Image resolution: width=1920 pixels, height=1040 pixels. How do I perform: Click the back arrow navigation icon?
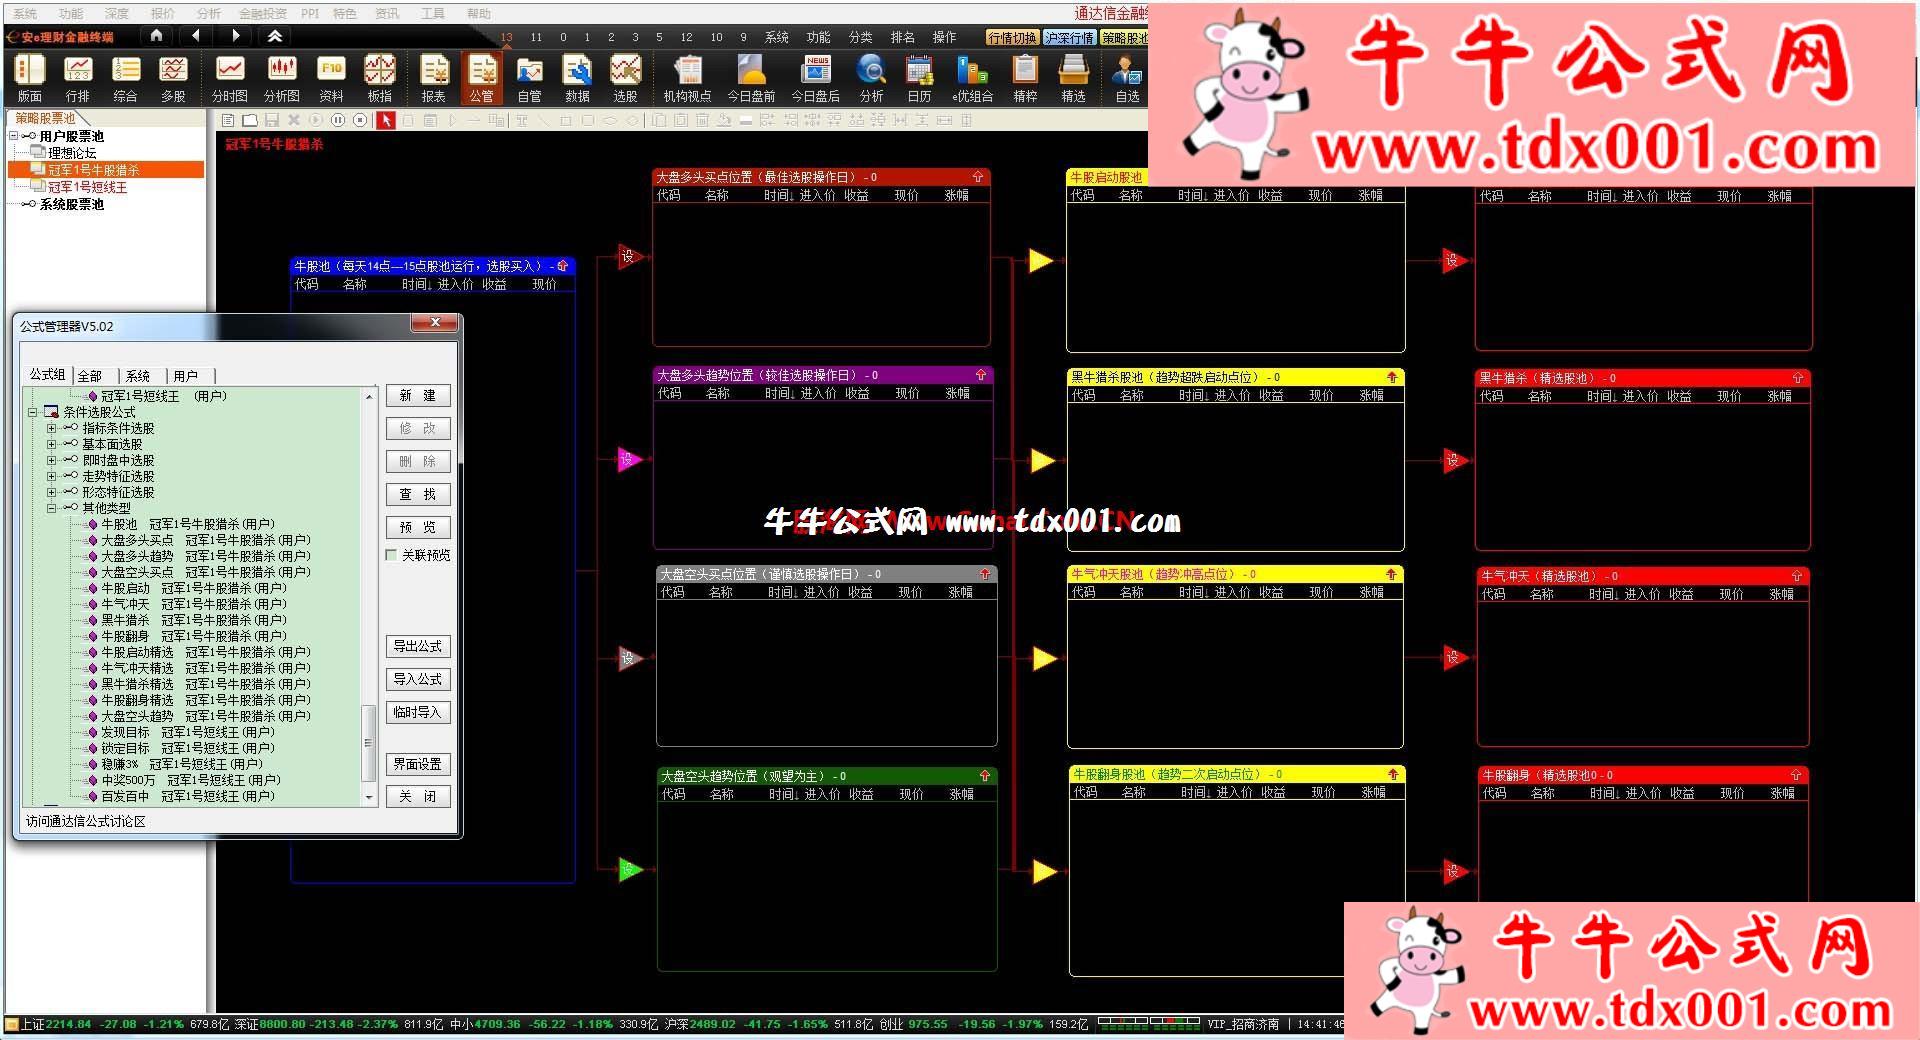(196, 36)
